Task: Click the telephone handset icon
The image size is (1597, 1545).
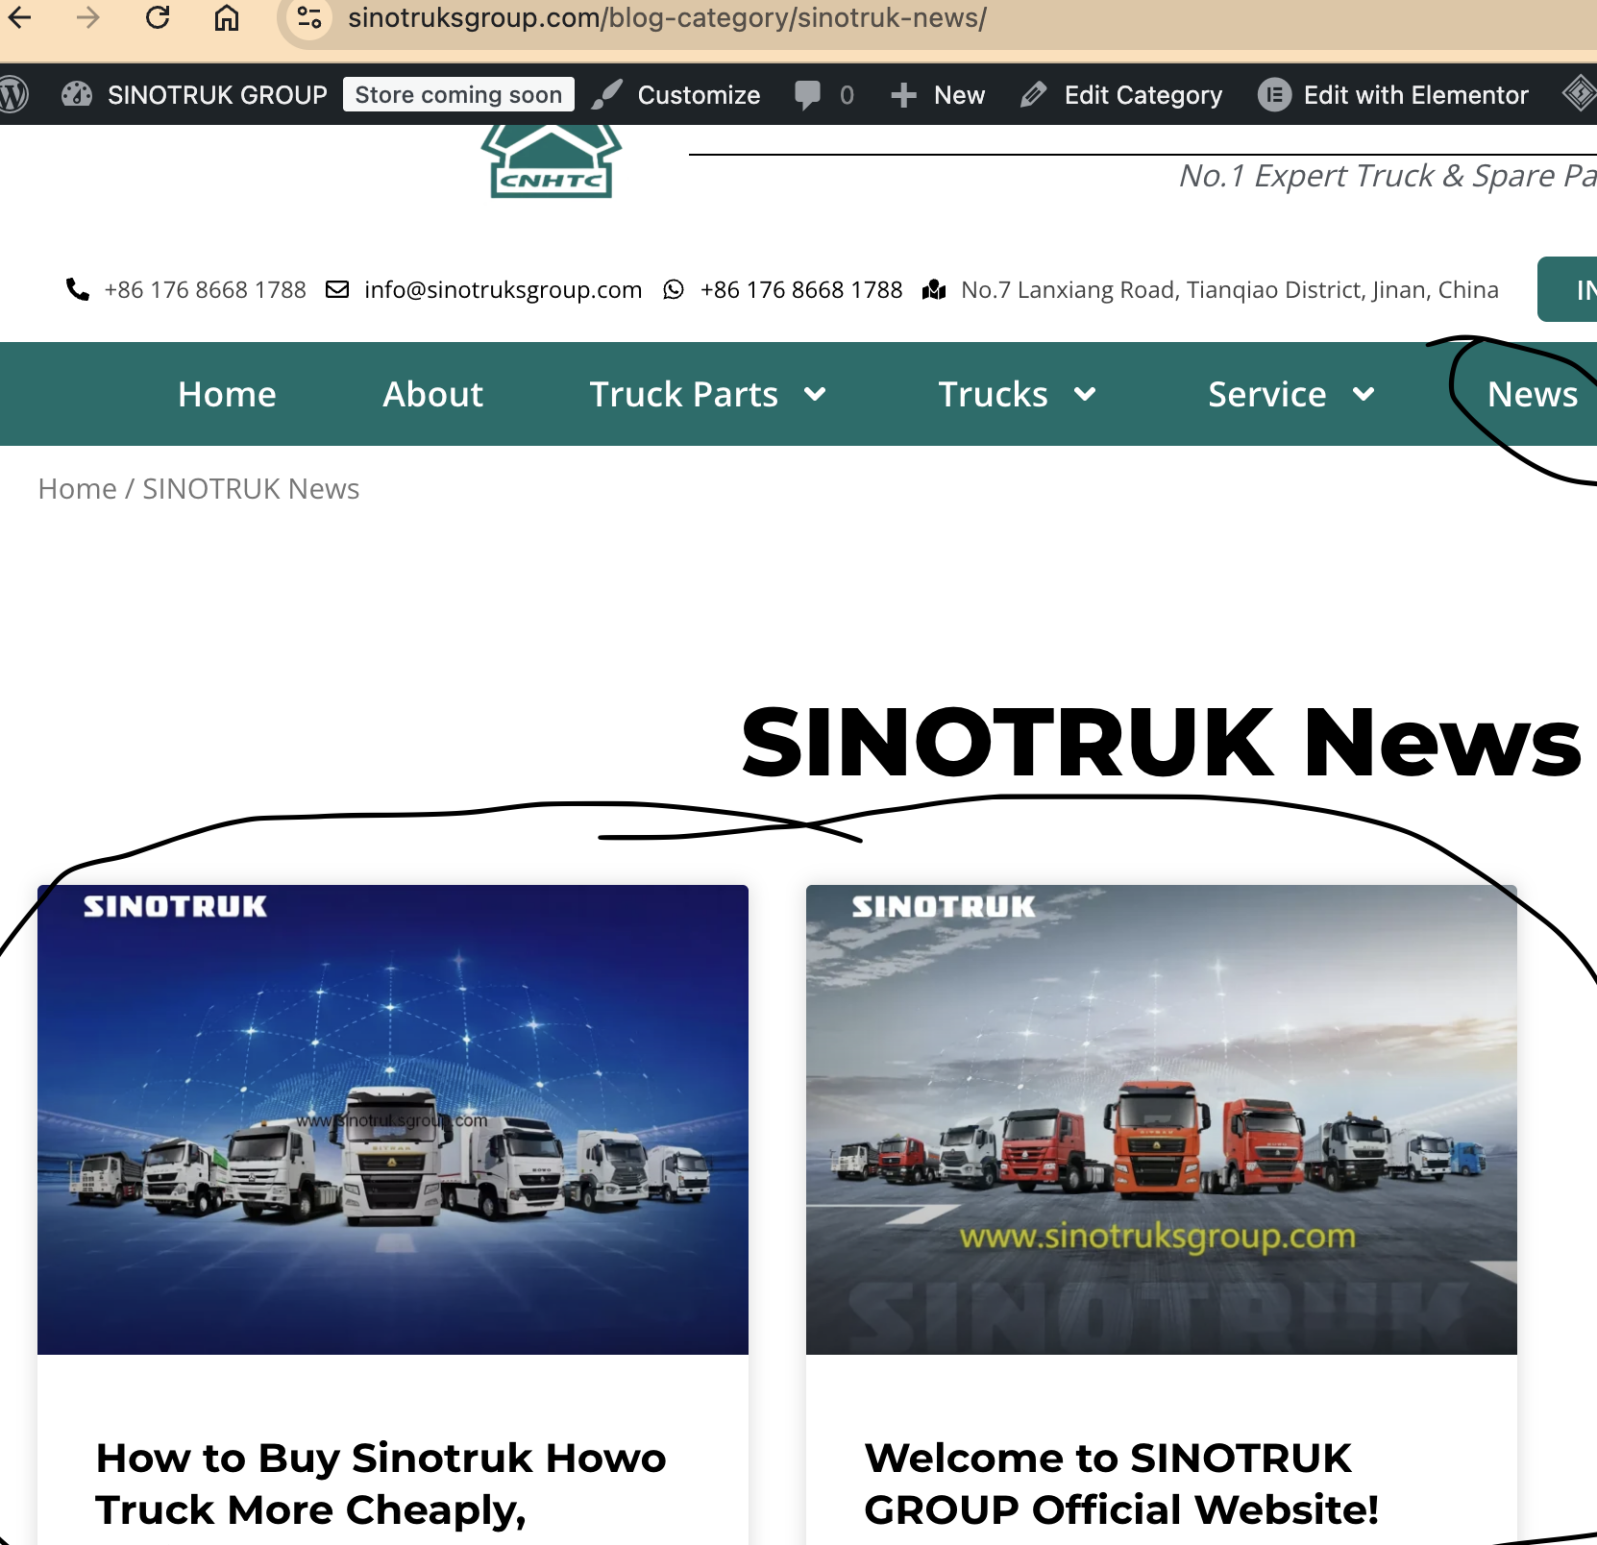Action: (x=78, y=290)
